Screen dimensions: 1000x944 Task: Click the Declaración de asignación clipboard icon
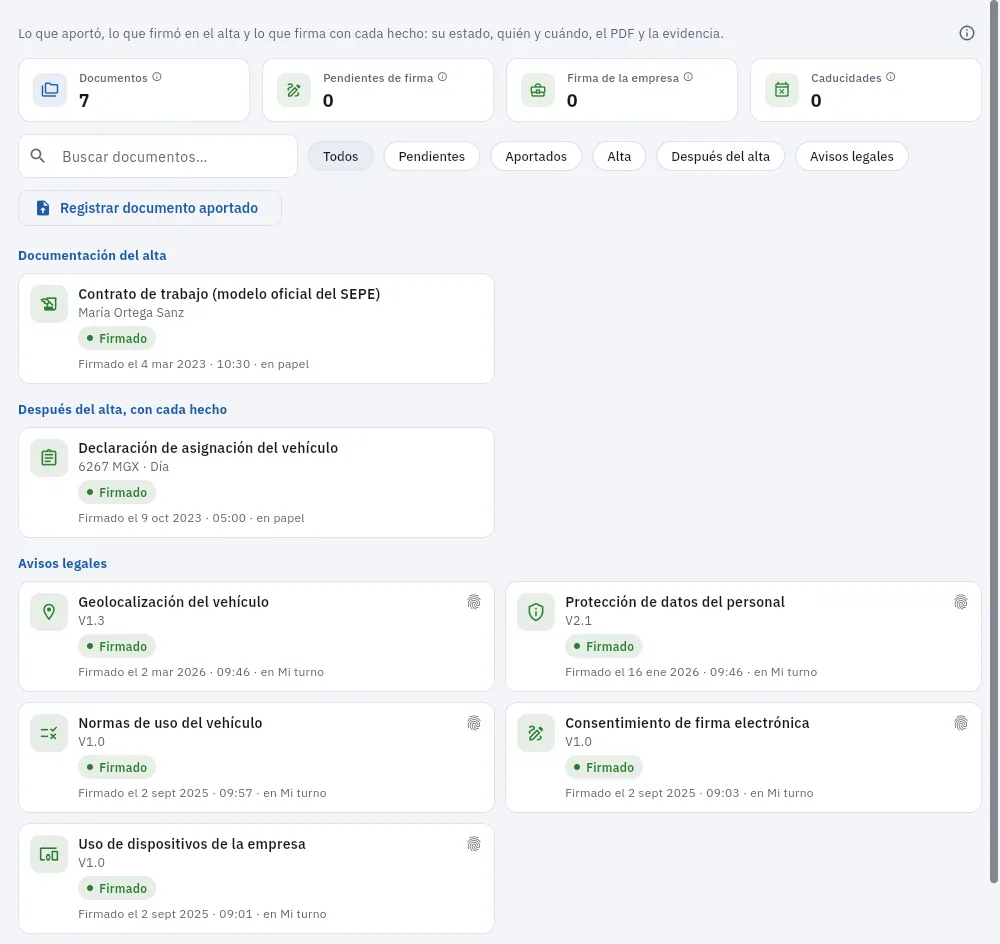(49, 458)
